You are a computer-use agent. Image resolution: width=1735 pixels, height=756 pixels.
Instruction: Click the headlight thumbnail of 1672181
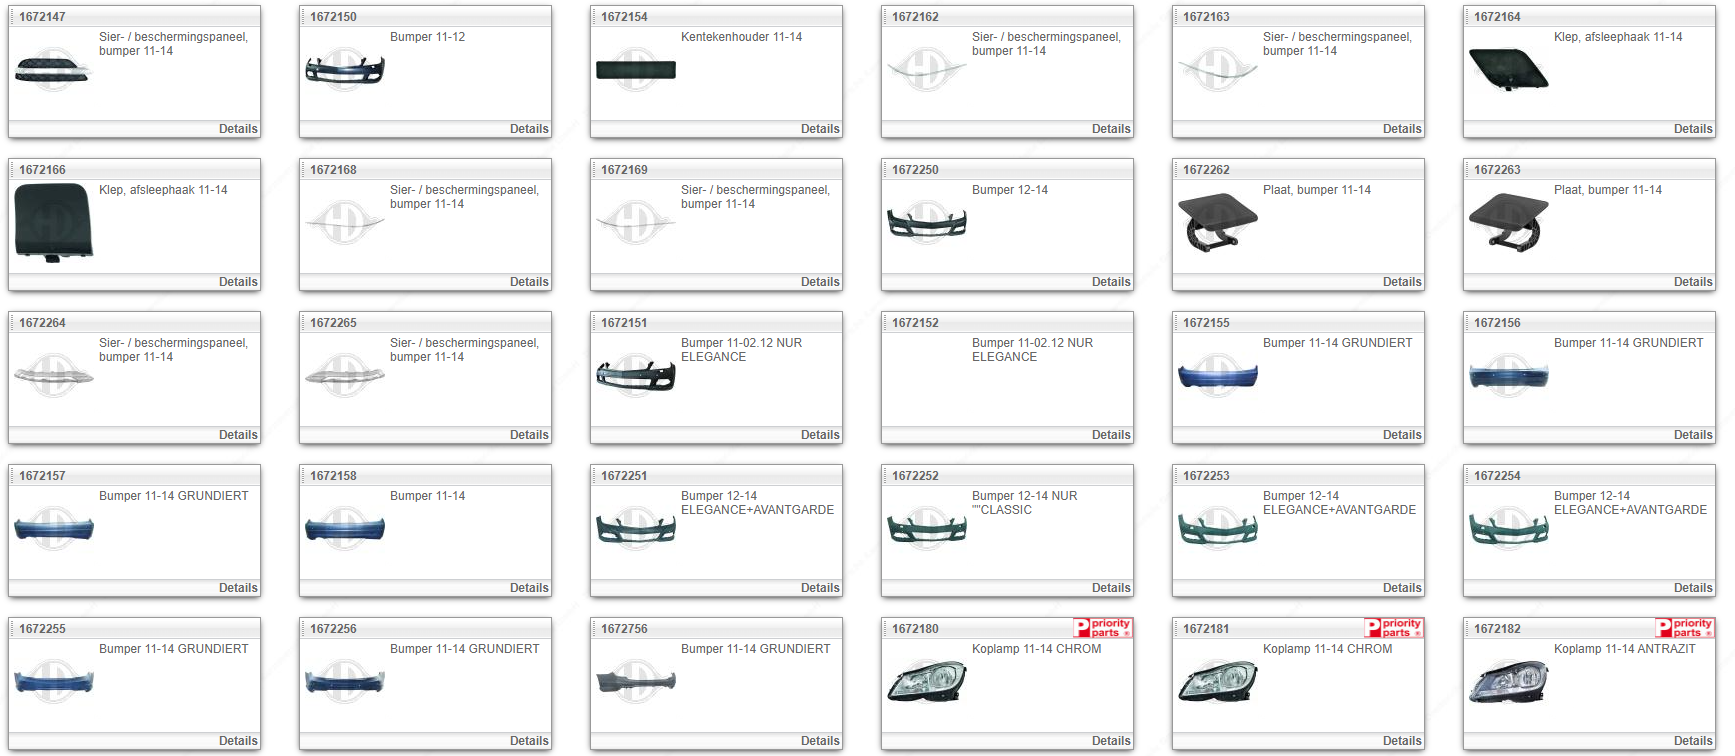point(1217,682)
